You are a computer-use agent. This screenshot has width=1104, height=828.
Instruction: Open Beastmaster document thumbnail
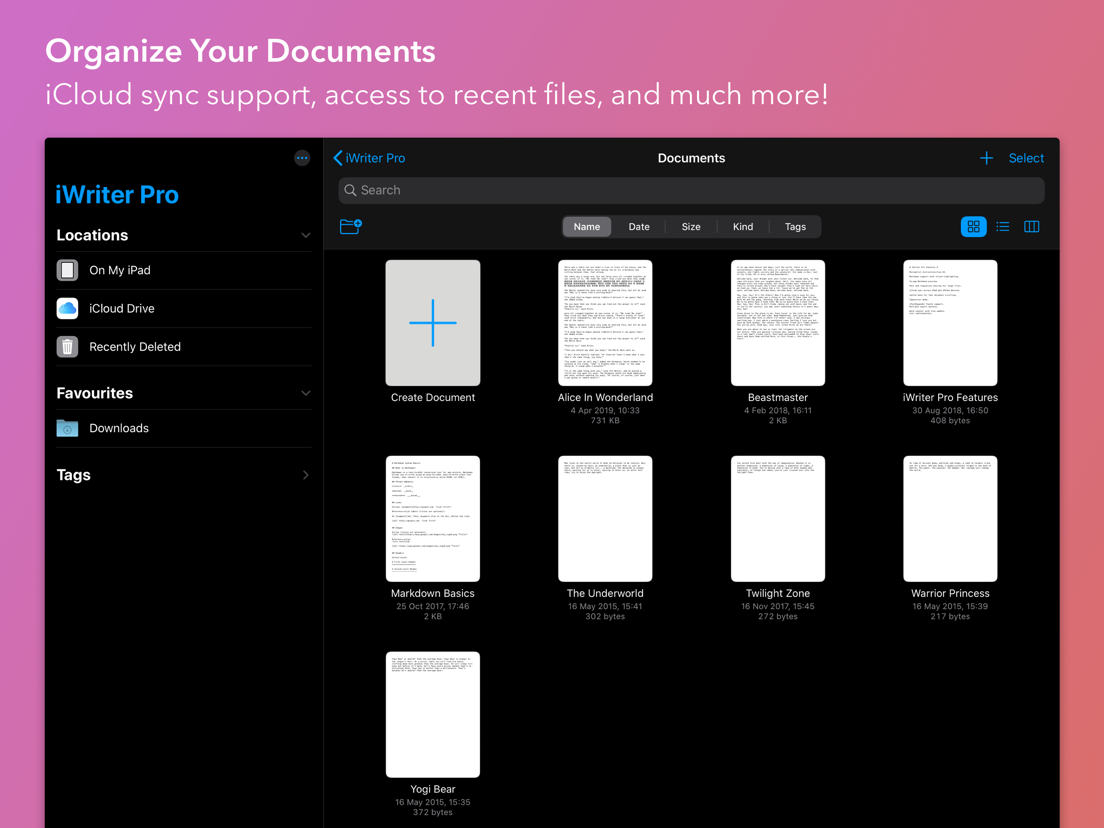point(778,323)
